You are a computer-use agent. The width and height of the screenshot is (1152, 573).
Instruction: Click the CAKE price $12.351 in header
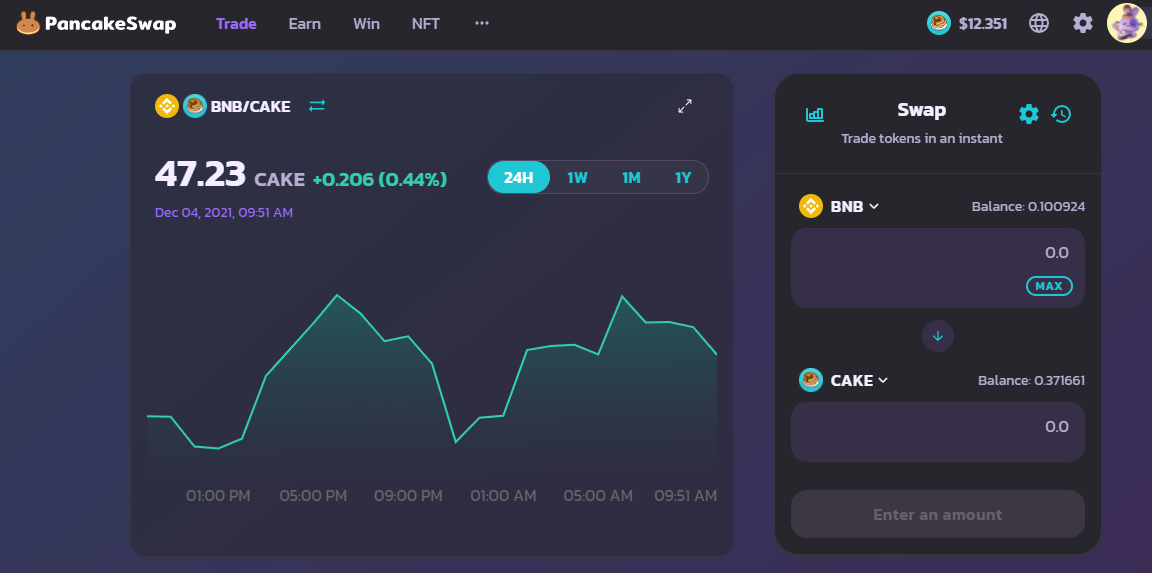tap(982, 24)
